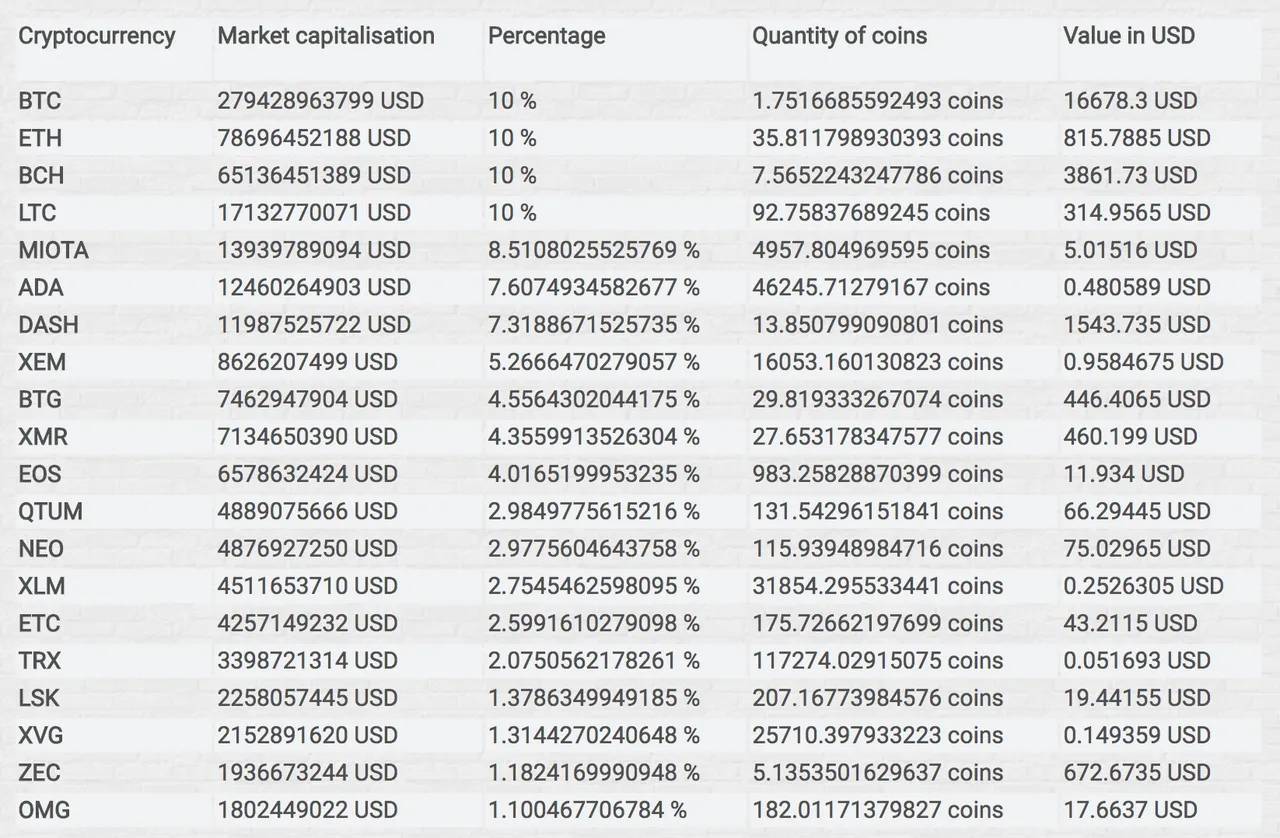The image size is (1280, 838).
Task: Click the XVG row label
Action: tap(41, 736)
